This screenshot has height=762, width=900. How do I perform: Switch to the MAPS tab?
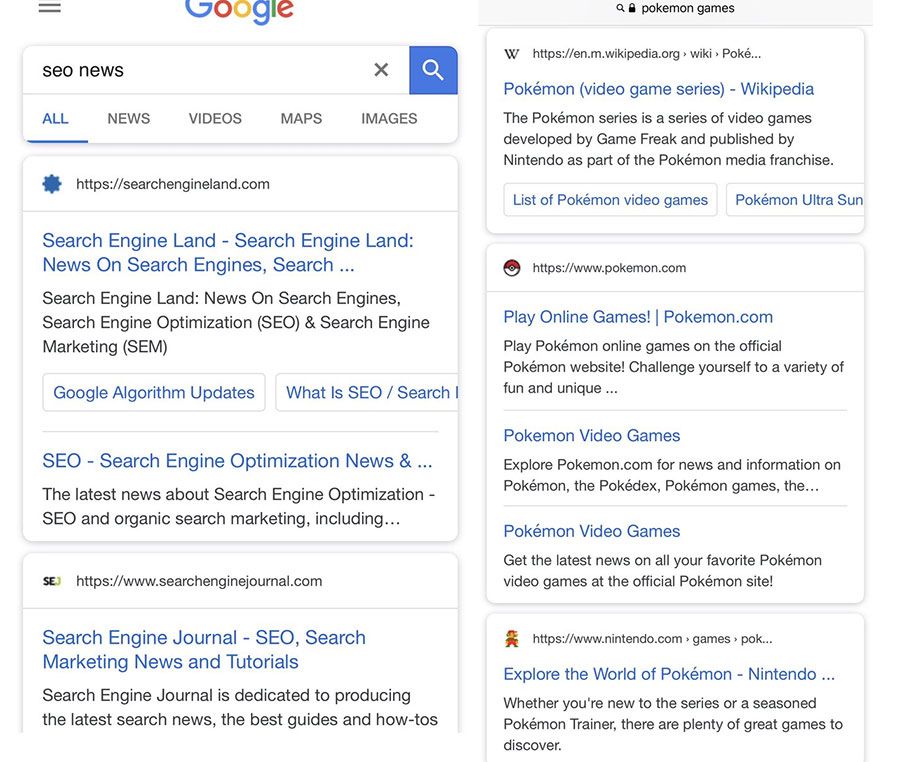[x=300, y=118]
